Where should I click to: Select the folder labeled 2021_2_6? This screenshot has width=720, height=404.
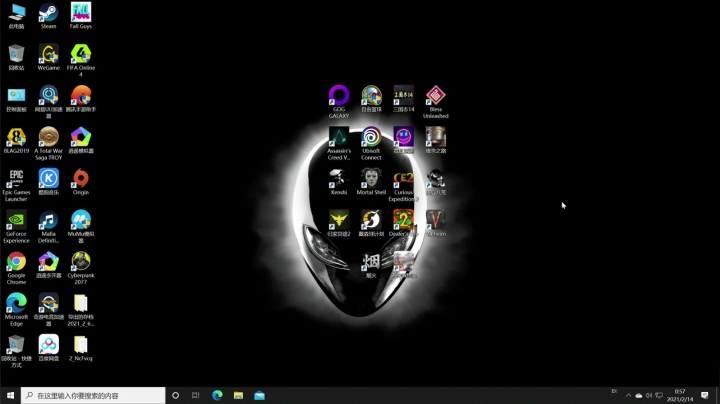click(x=81, y=309)
